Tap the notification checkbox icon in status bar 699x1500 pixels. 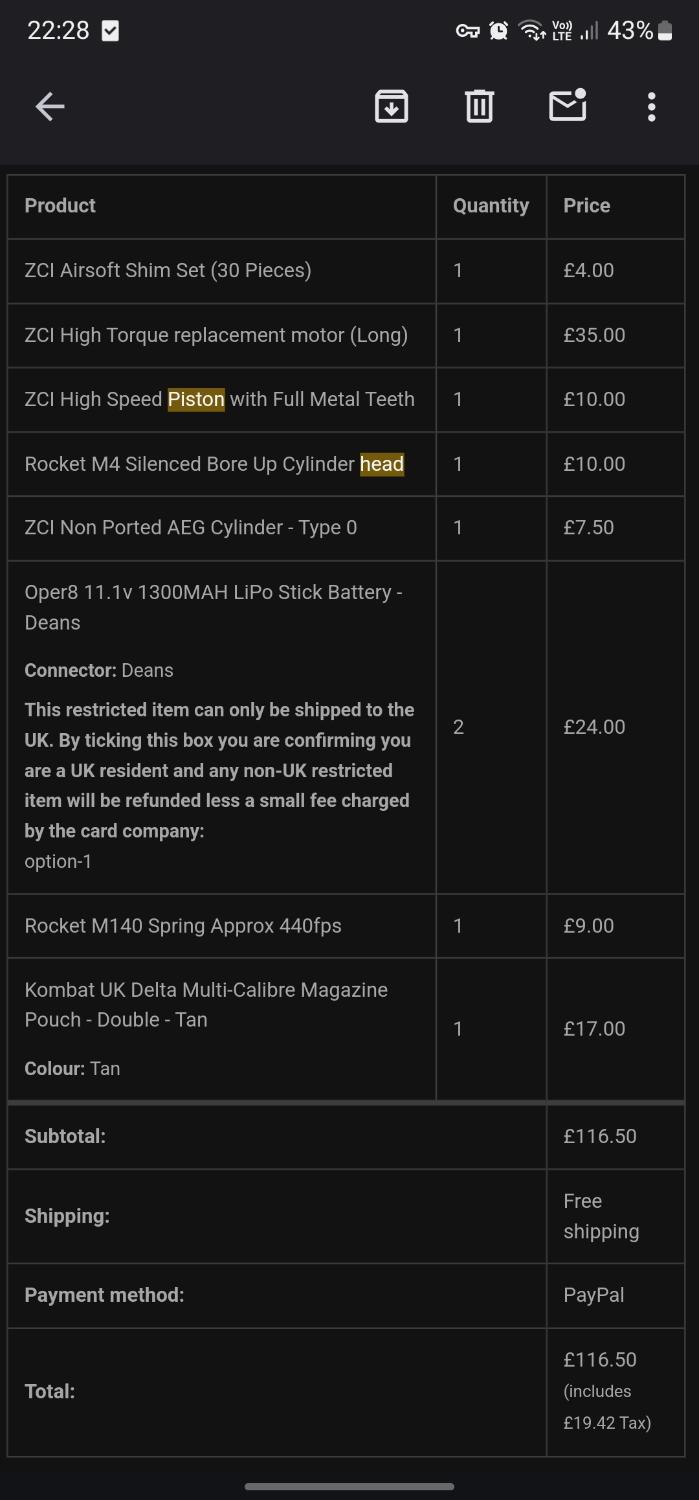(110, 31)
